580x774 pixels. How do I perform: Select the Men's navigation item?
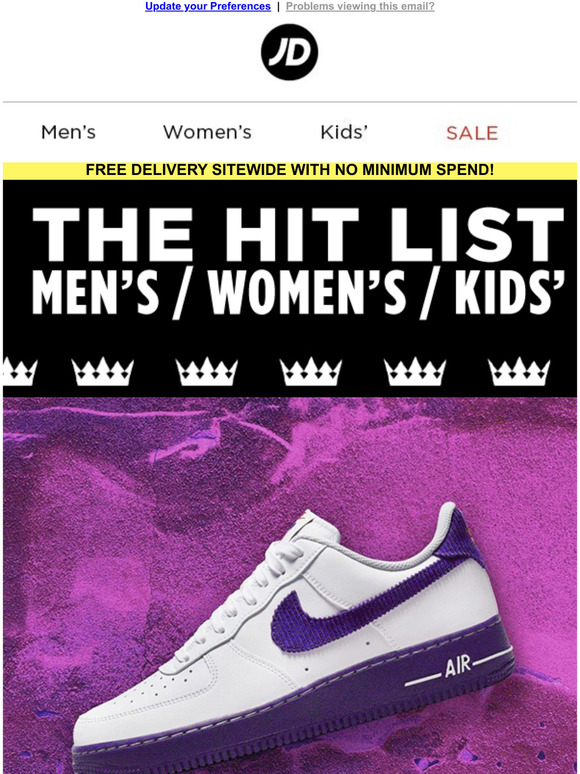(x=68, y=132)
